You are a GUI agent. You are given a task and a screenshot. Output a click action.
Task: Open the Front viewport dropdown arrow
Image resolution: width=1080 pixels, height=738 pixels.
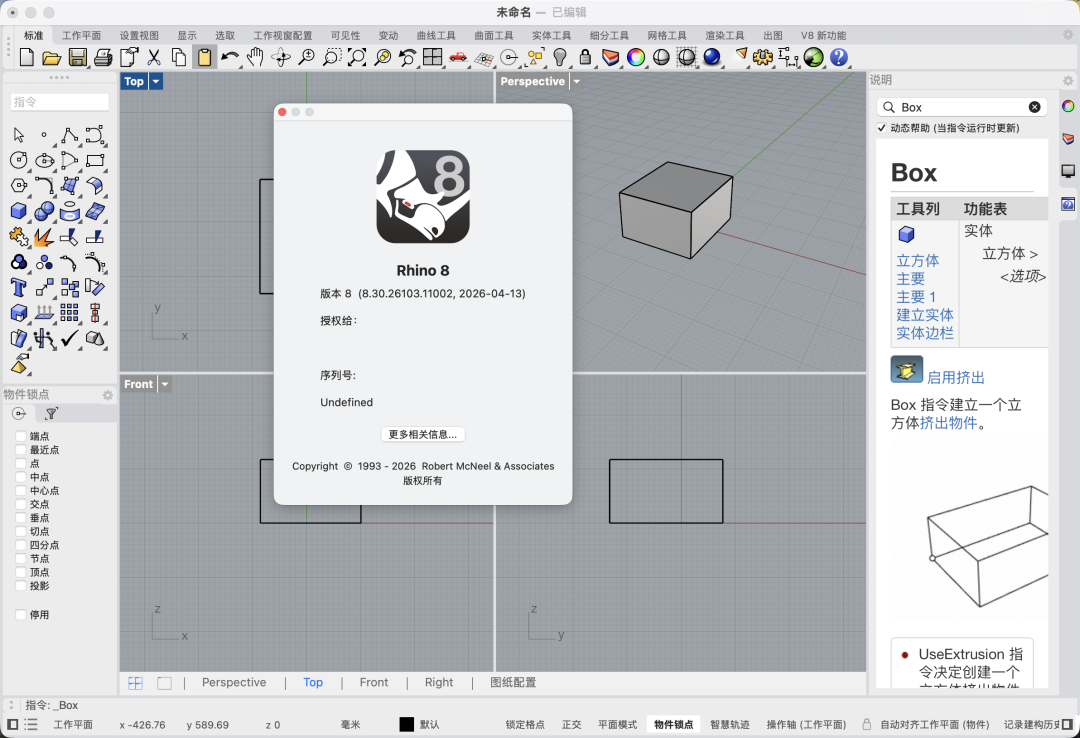coord(165,384)
